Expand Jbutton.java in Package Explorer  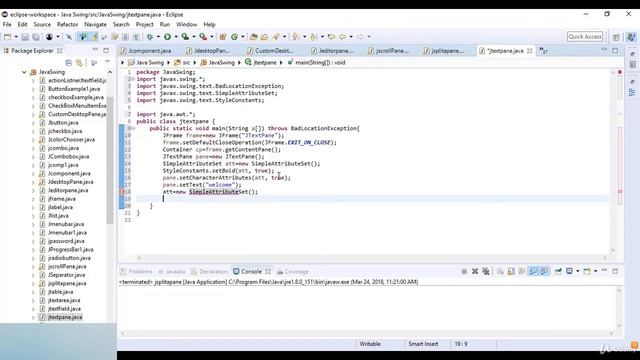click(33, 122)
